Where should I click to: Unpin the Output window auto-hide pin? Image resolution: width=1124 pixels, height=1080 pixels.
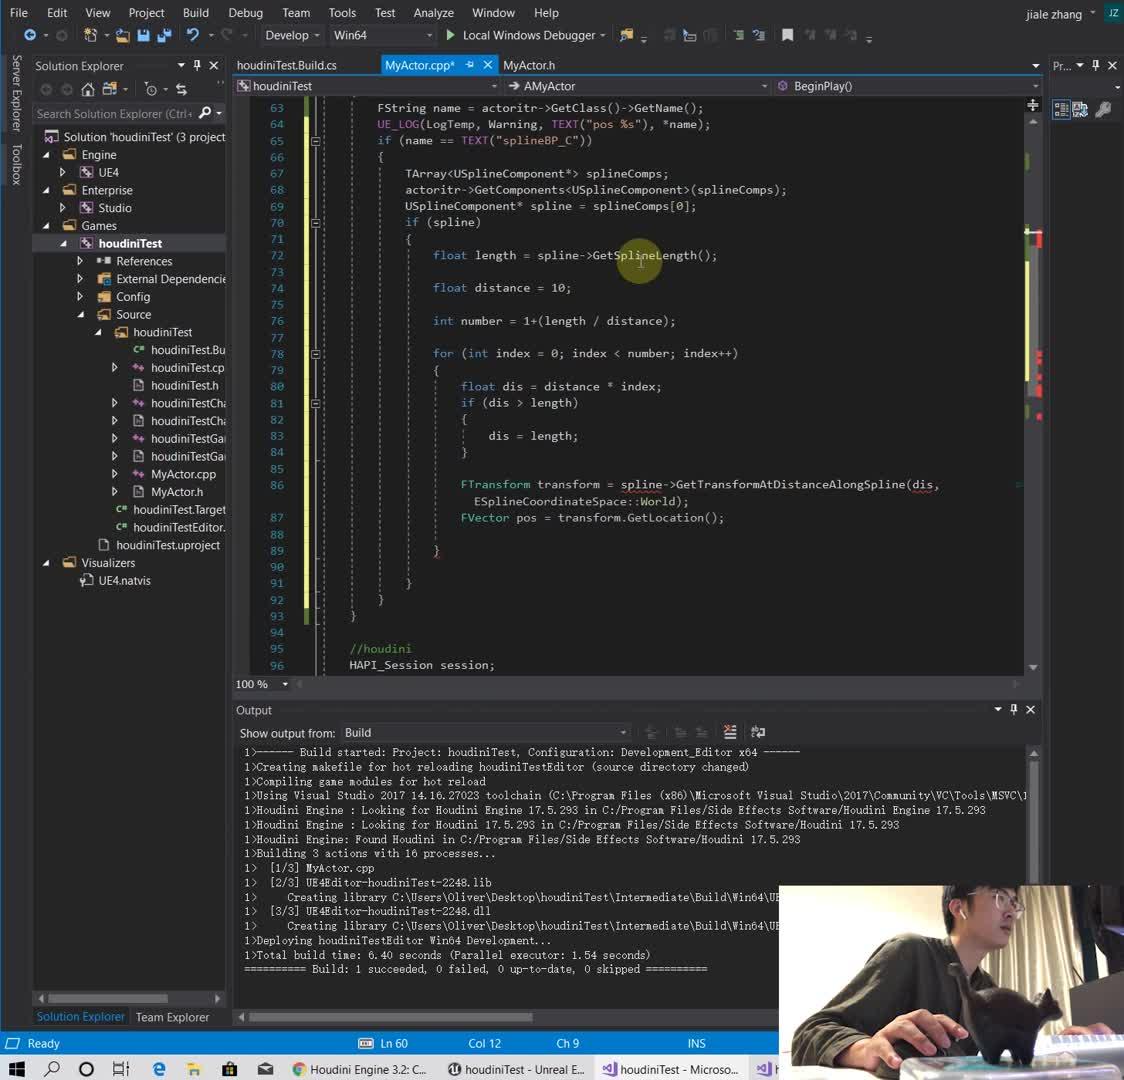(x=1013, y=710)
